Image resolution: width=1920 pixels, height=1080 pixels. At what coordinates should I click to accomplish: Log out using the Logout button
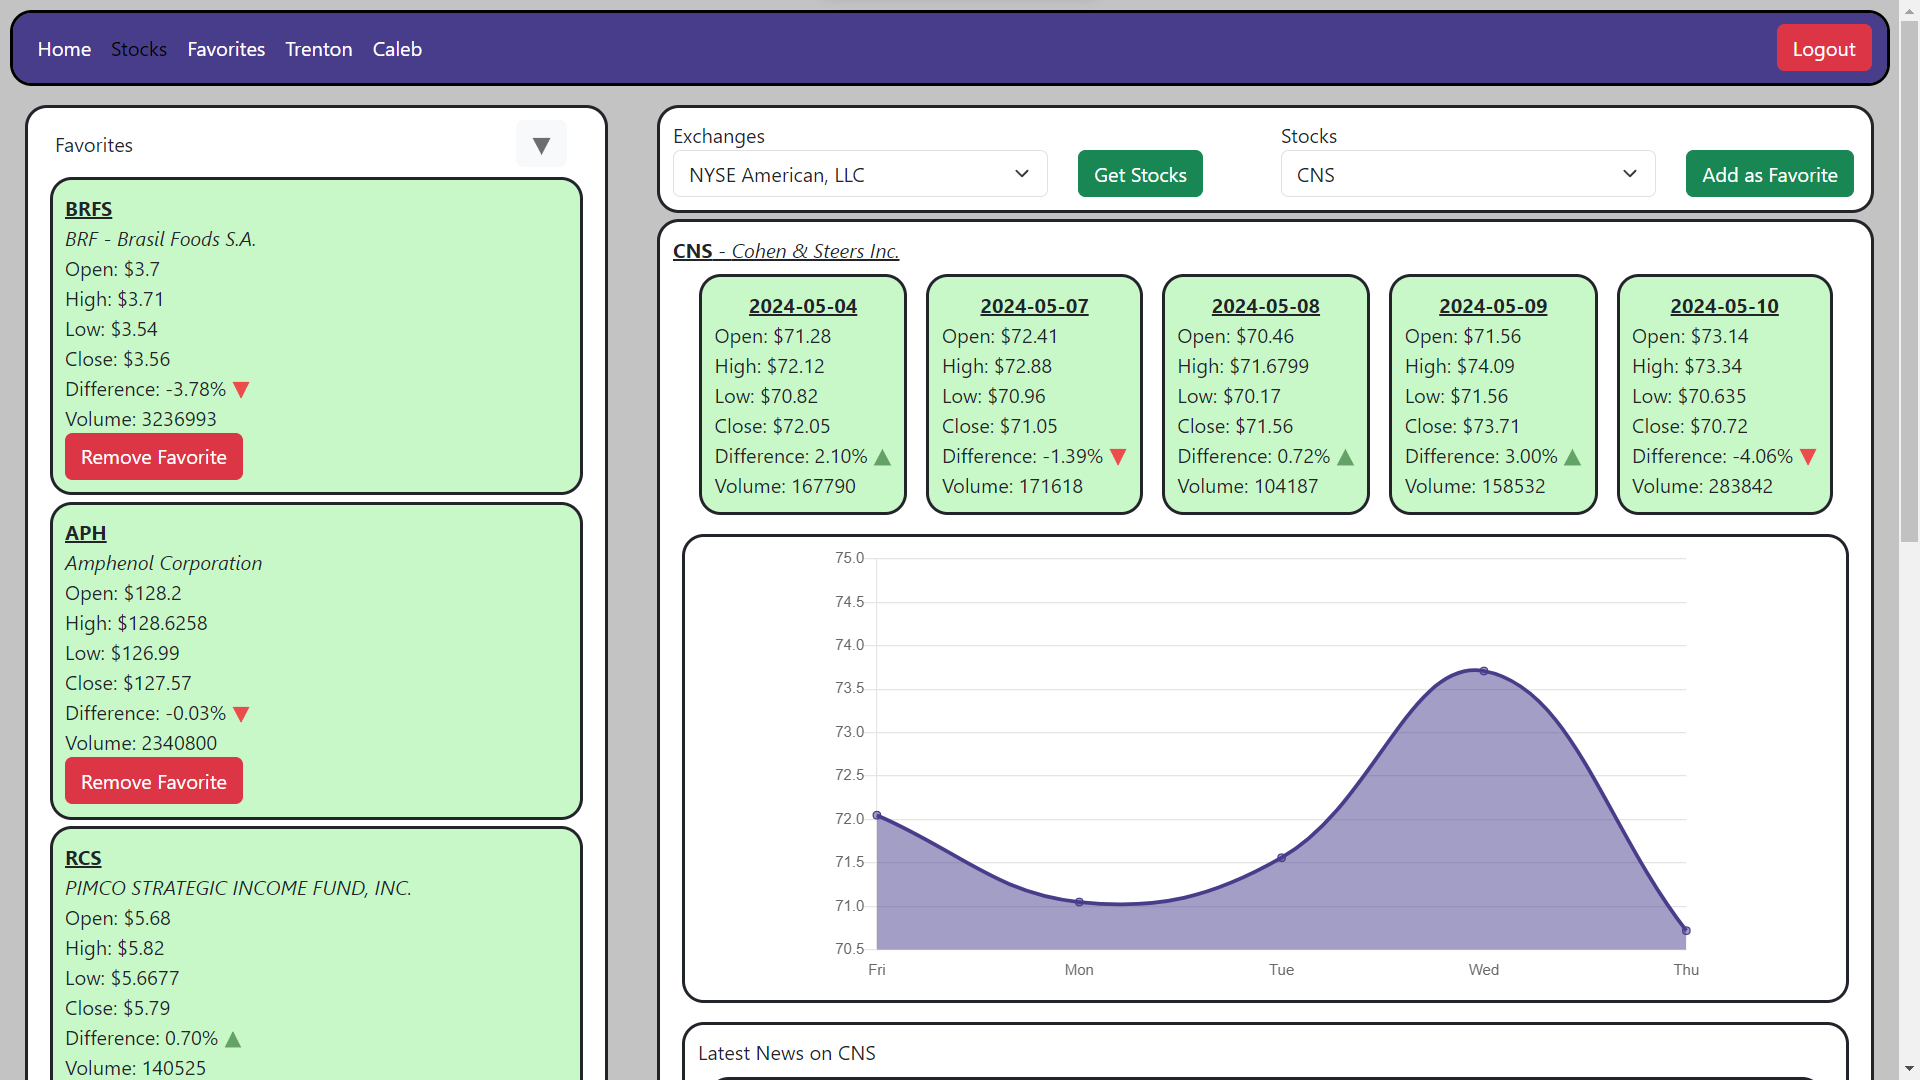(x=1823, y=48)
